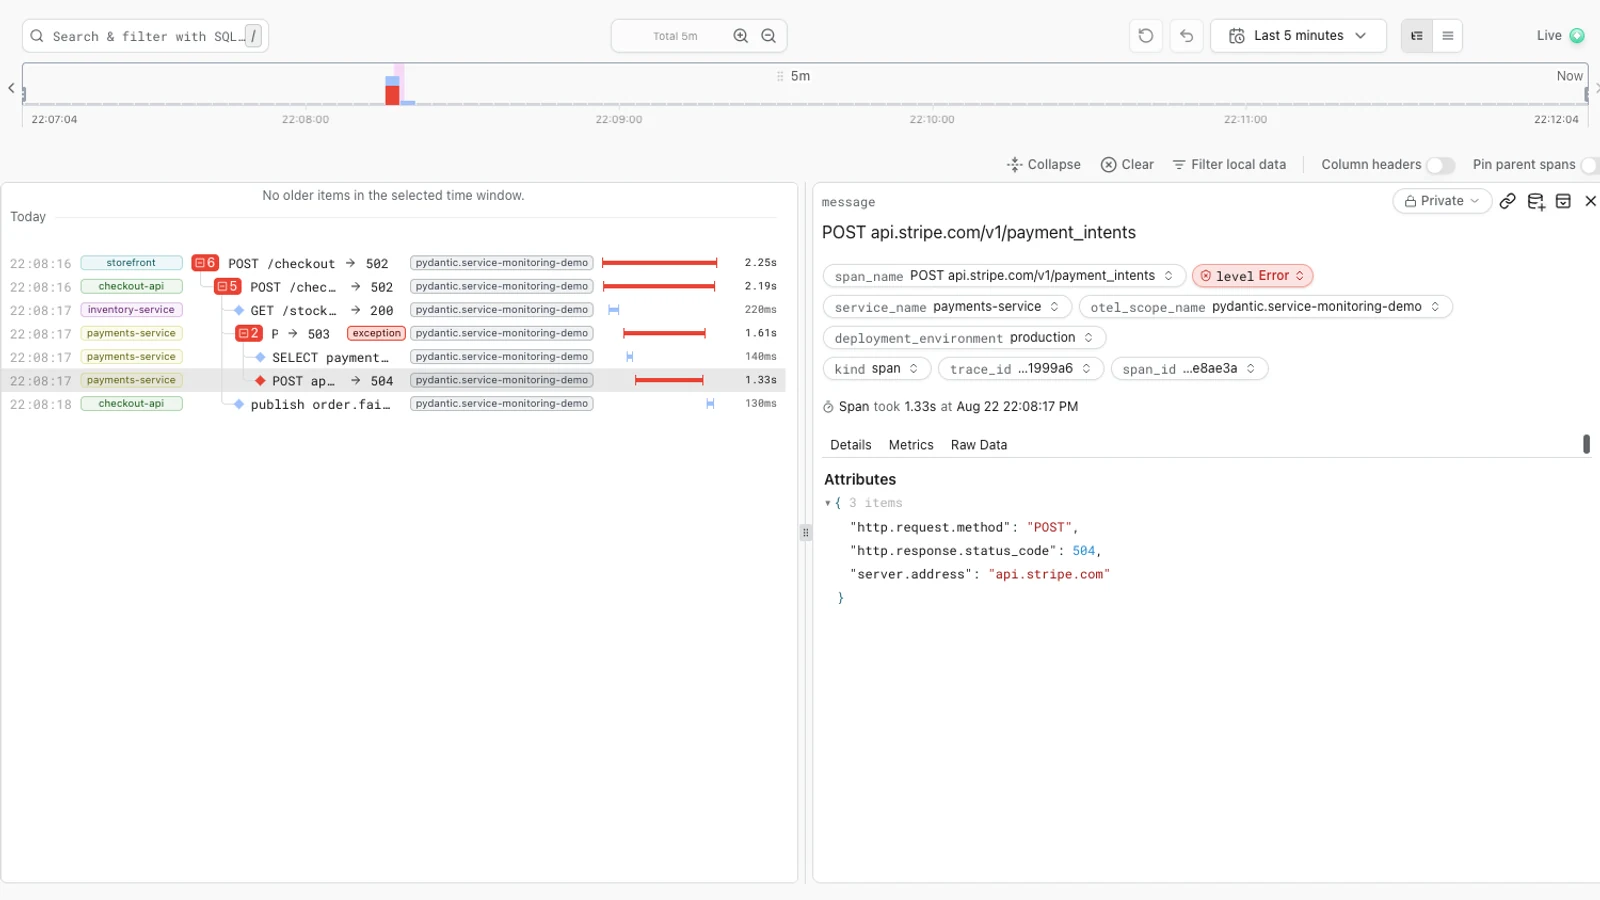Click the zoom out magnifier icon
The image size is (1600, 900).
pos(769,36)
